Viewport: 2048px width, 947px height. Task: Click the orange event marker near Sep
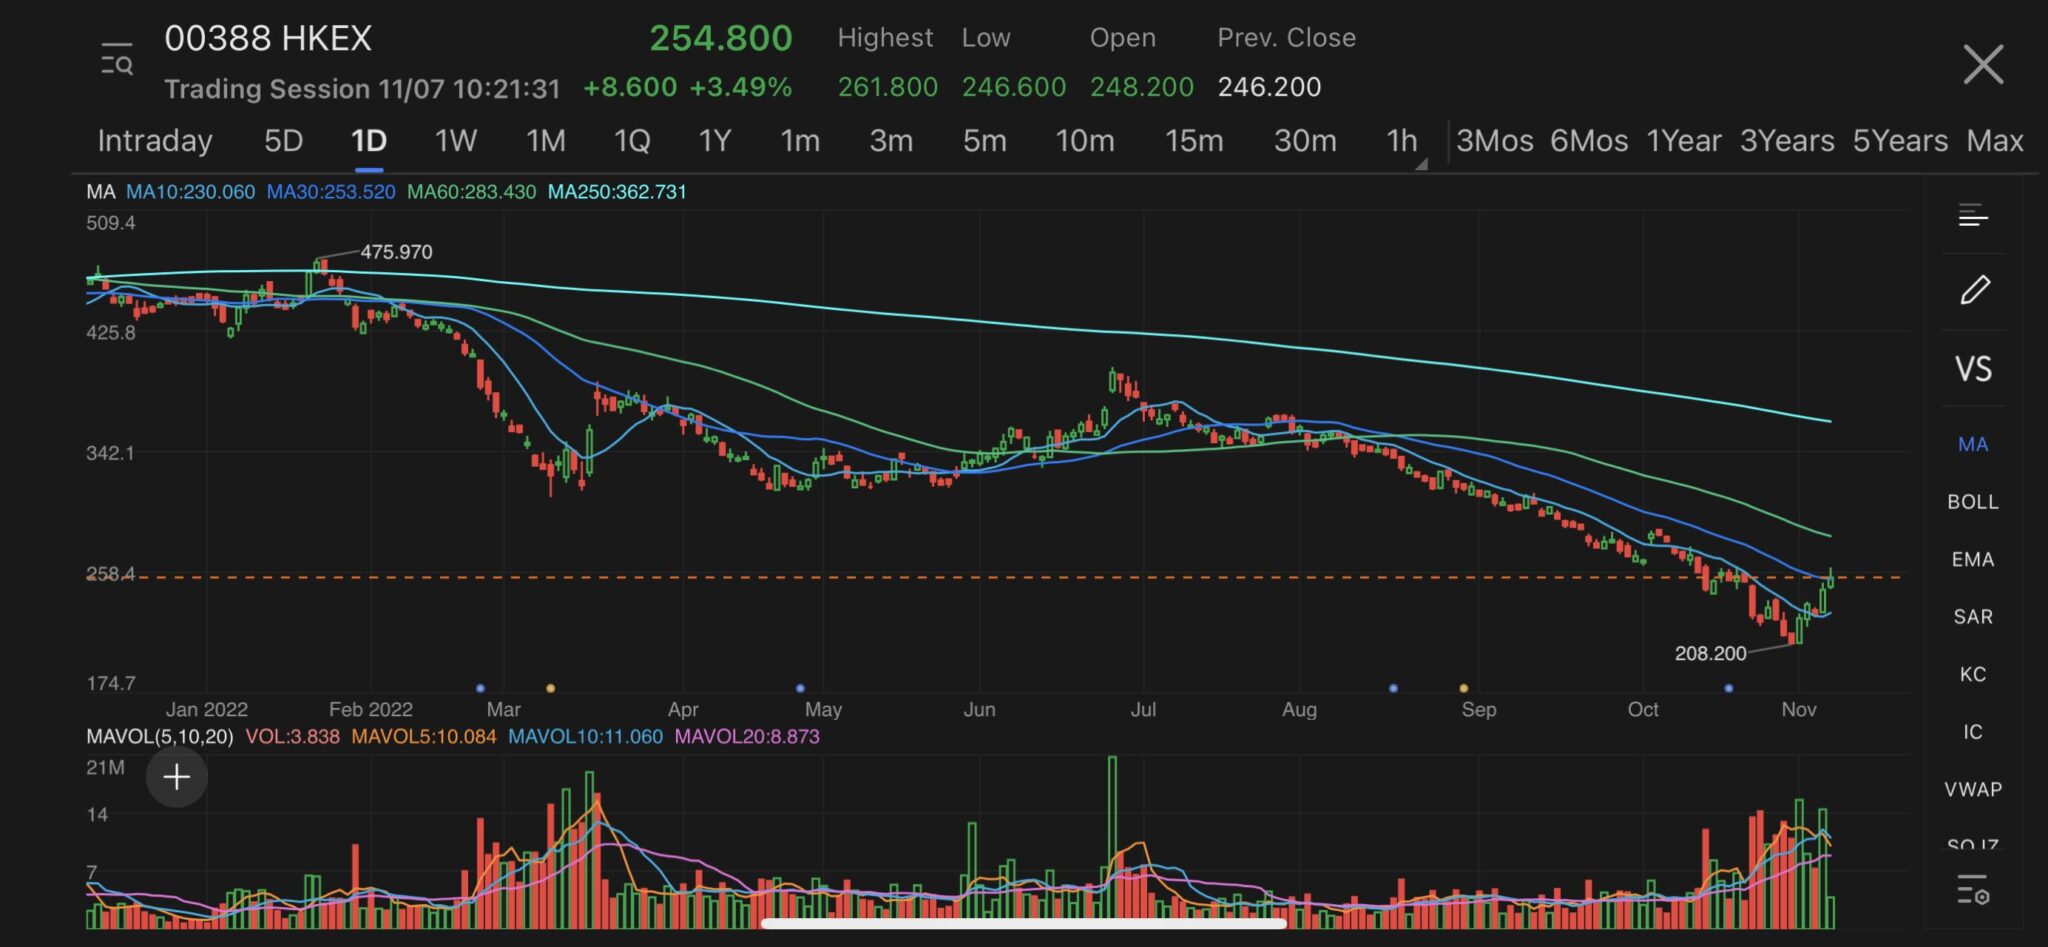1464,688
